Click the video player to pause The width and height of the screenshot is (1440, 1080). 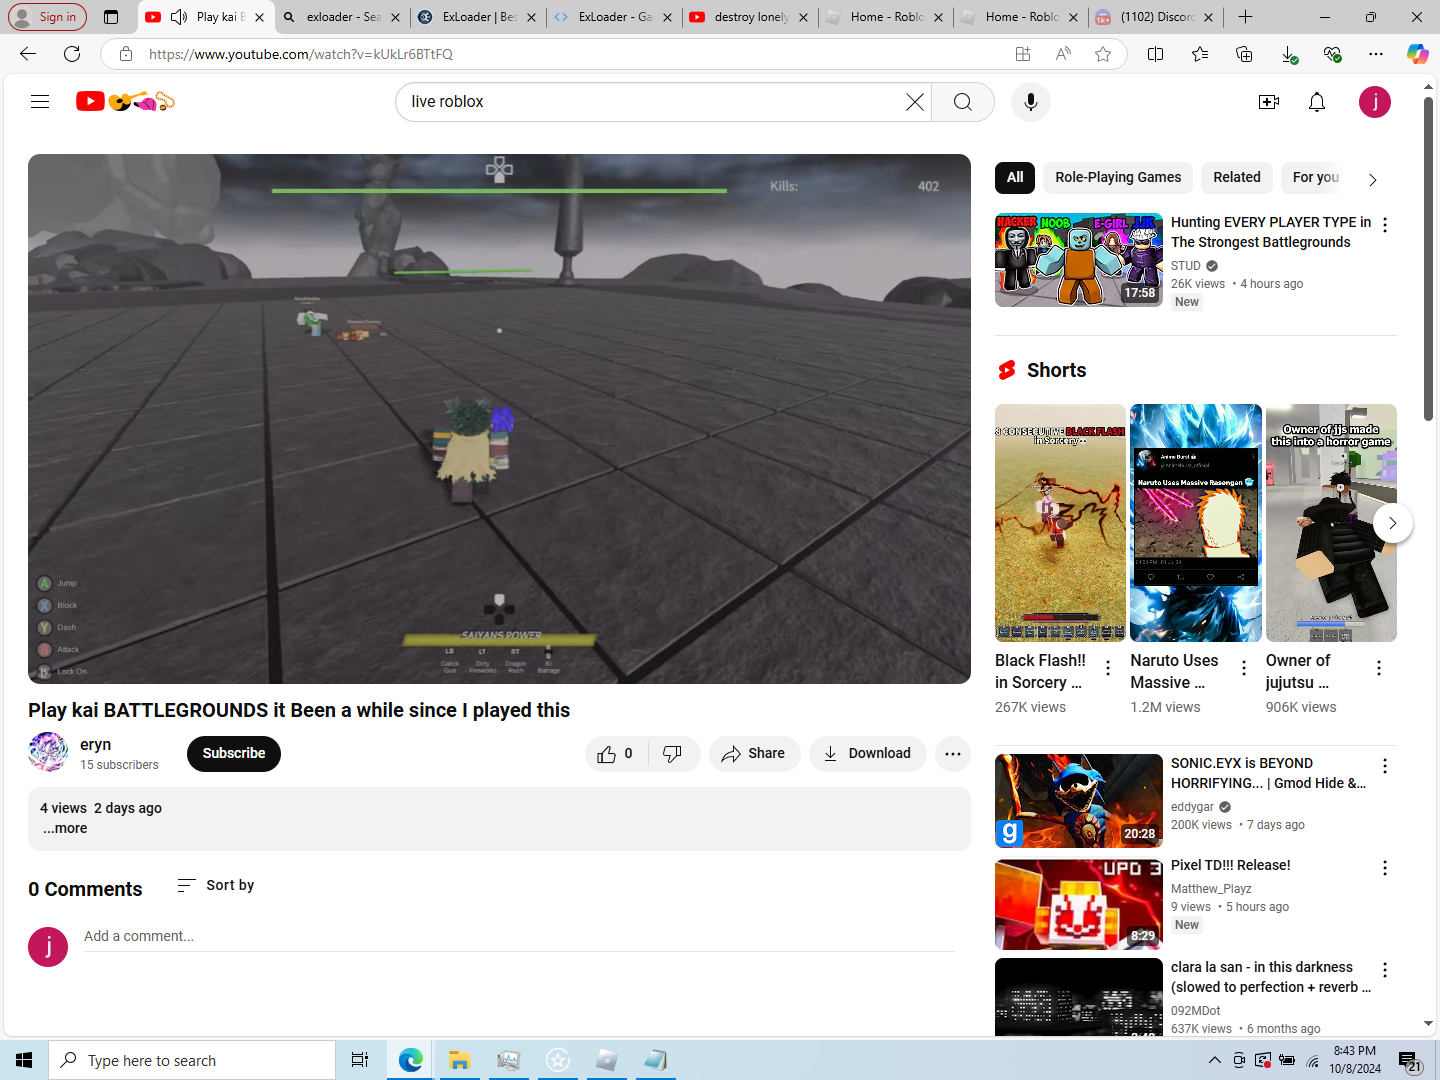499,419
